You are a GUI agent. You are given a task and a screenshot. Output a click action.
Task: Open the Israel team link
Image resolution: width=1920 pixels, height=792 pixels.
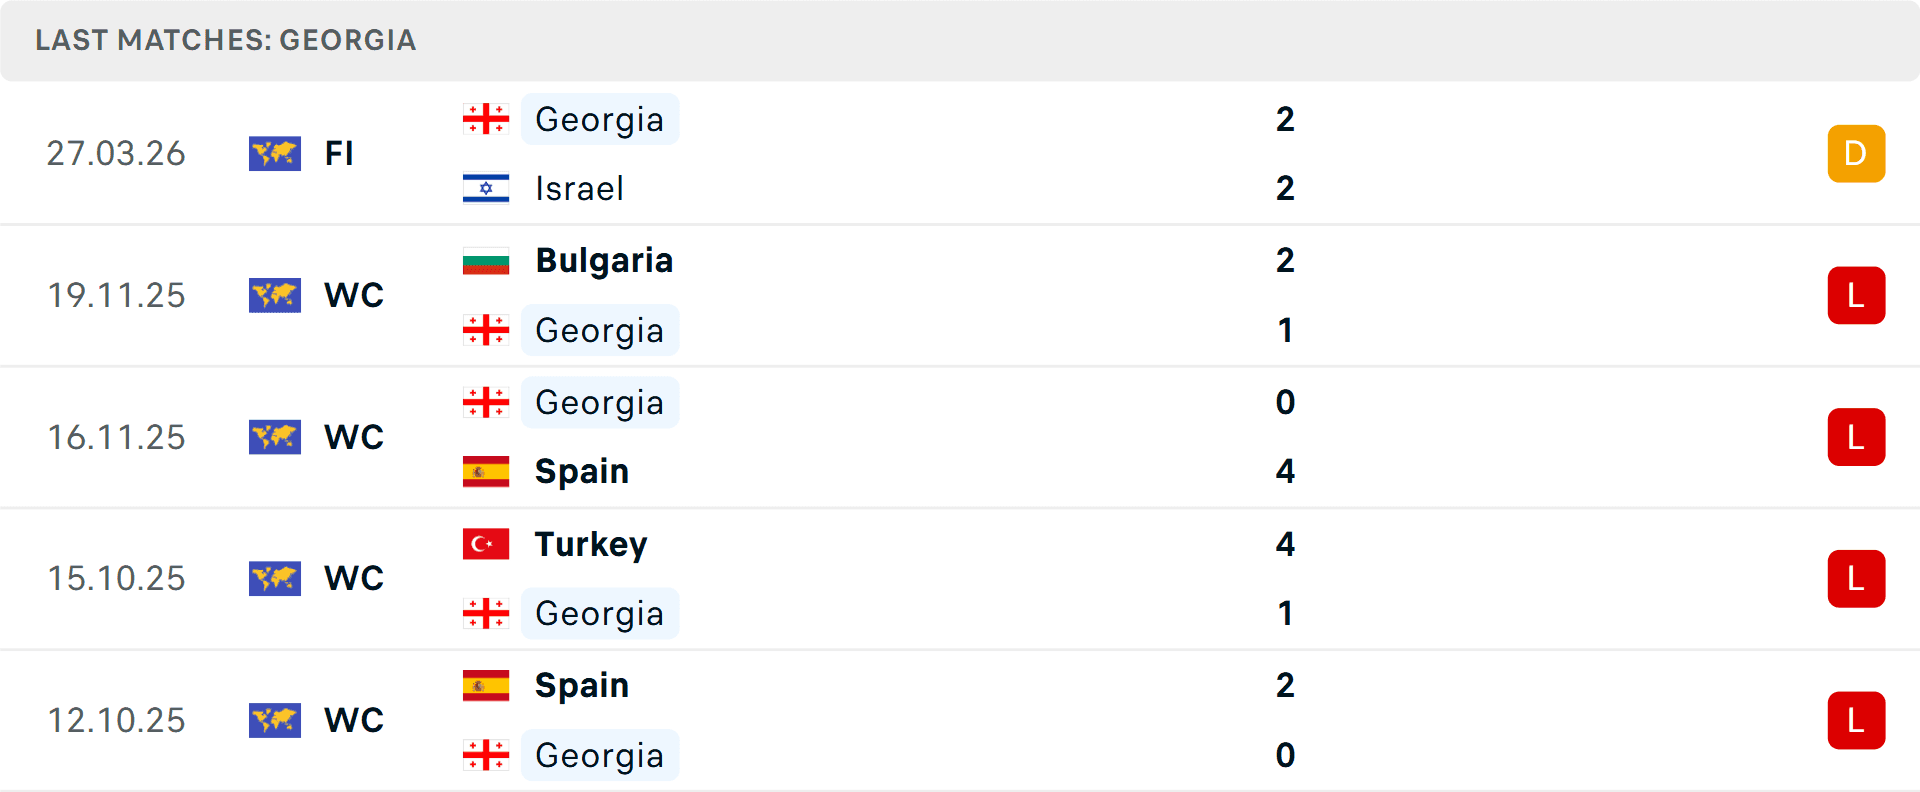click(x=579, y=188)
